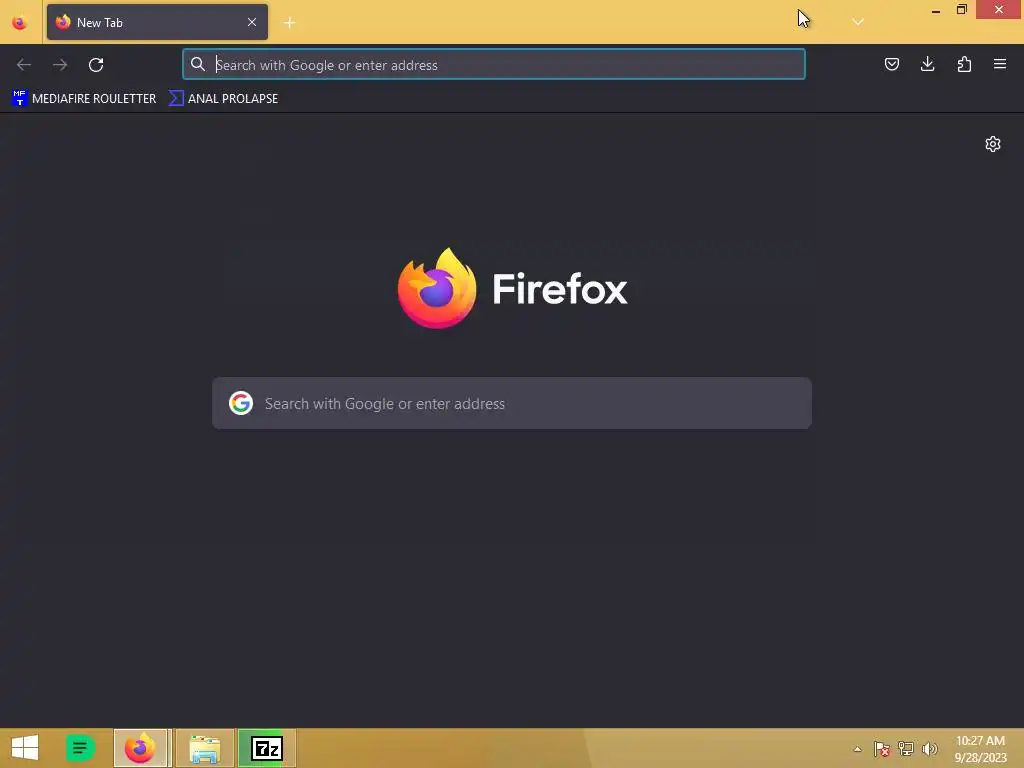
Task: Click the Google G icon in search box
Action: tap(241, 403)
